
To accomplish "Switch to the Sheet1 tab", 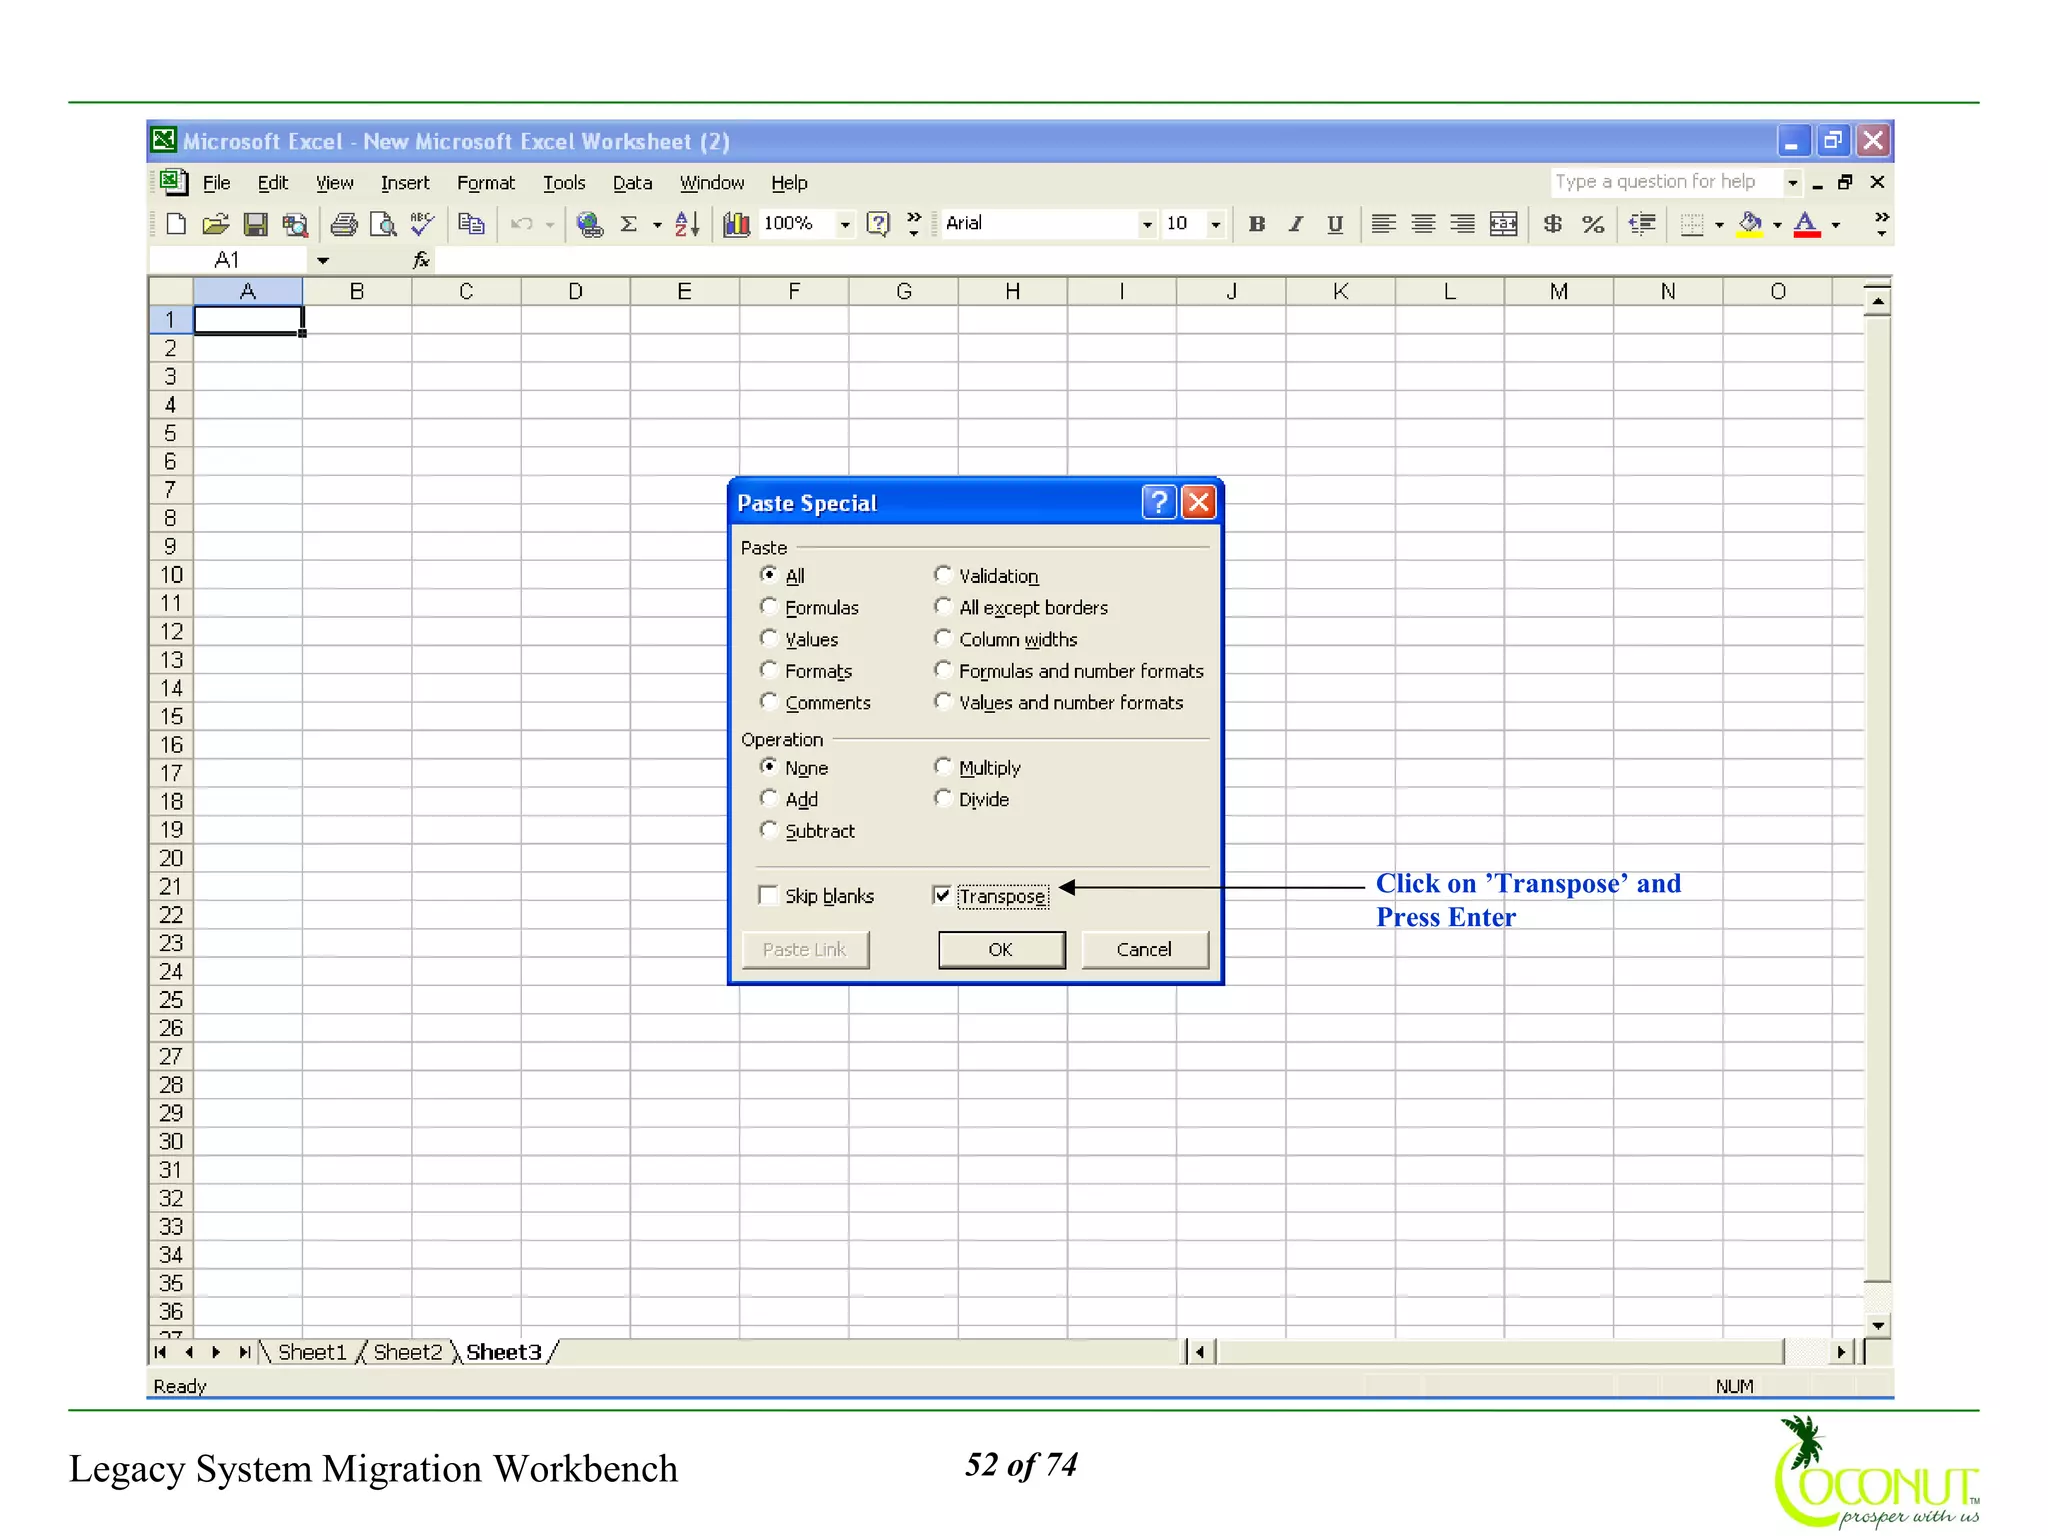I will (x=312, y=1352).
